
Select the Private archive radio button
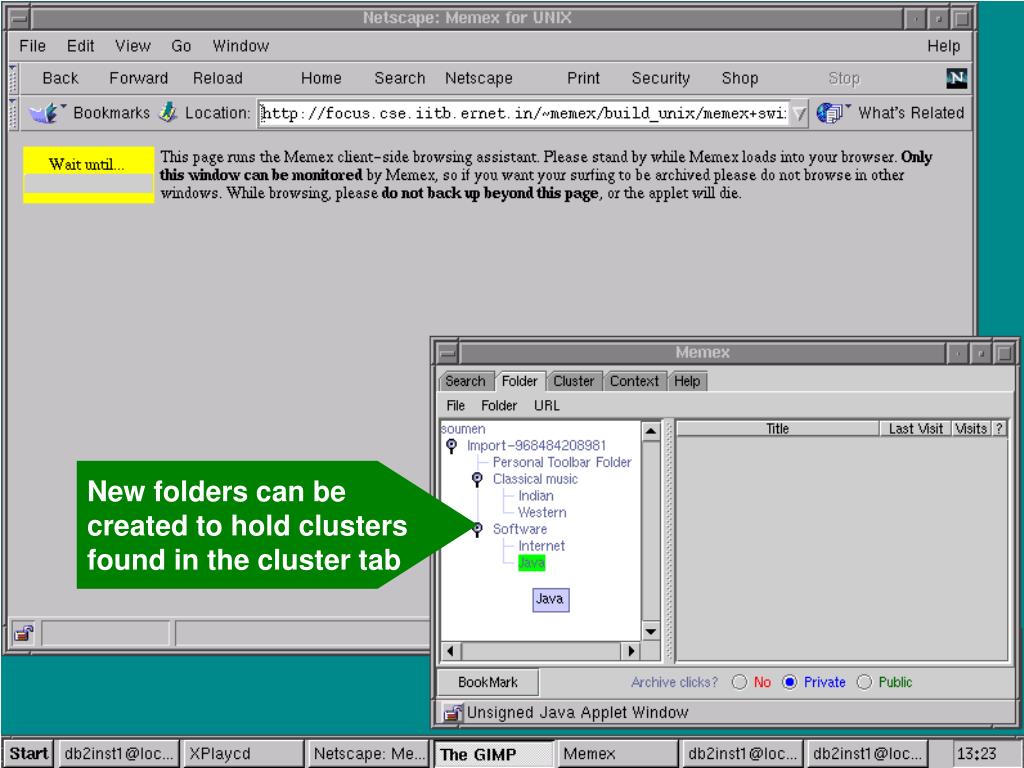pos(790,682)
